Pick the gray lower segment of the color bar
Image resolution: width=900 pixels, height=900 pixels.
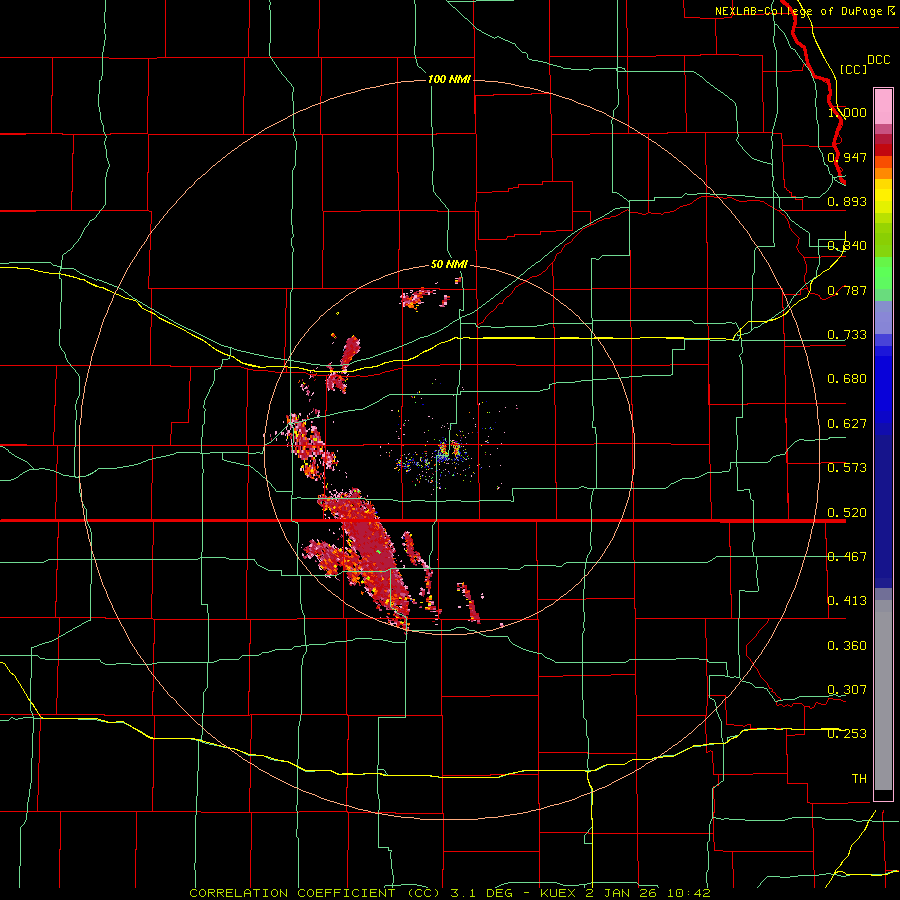click(883, 695)
